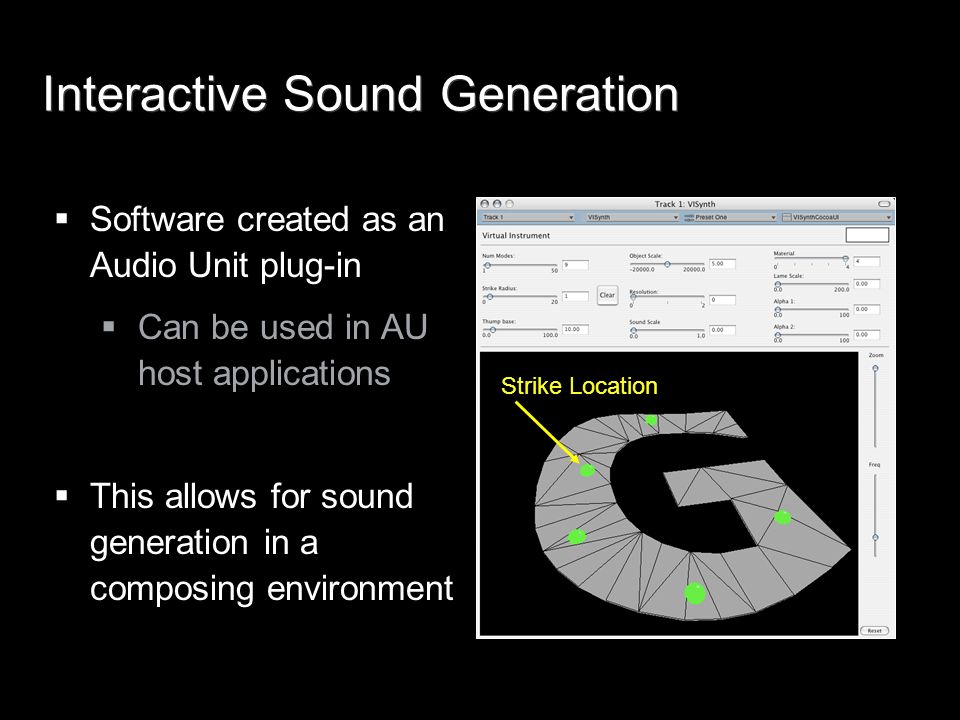Click the Strike Radius value field
Image resolution: width=960 pixels, height=720 pixels.
[x=575, y=296]
